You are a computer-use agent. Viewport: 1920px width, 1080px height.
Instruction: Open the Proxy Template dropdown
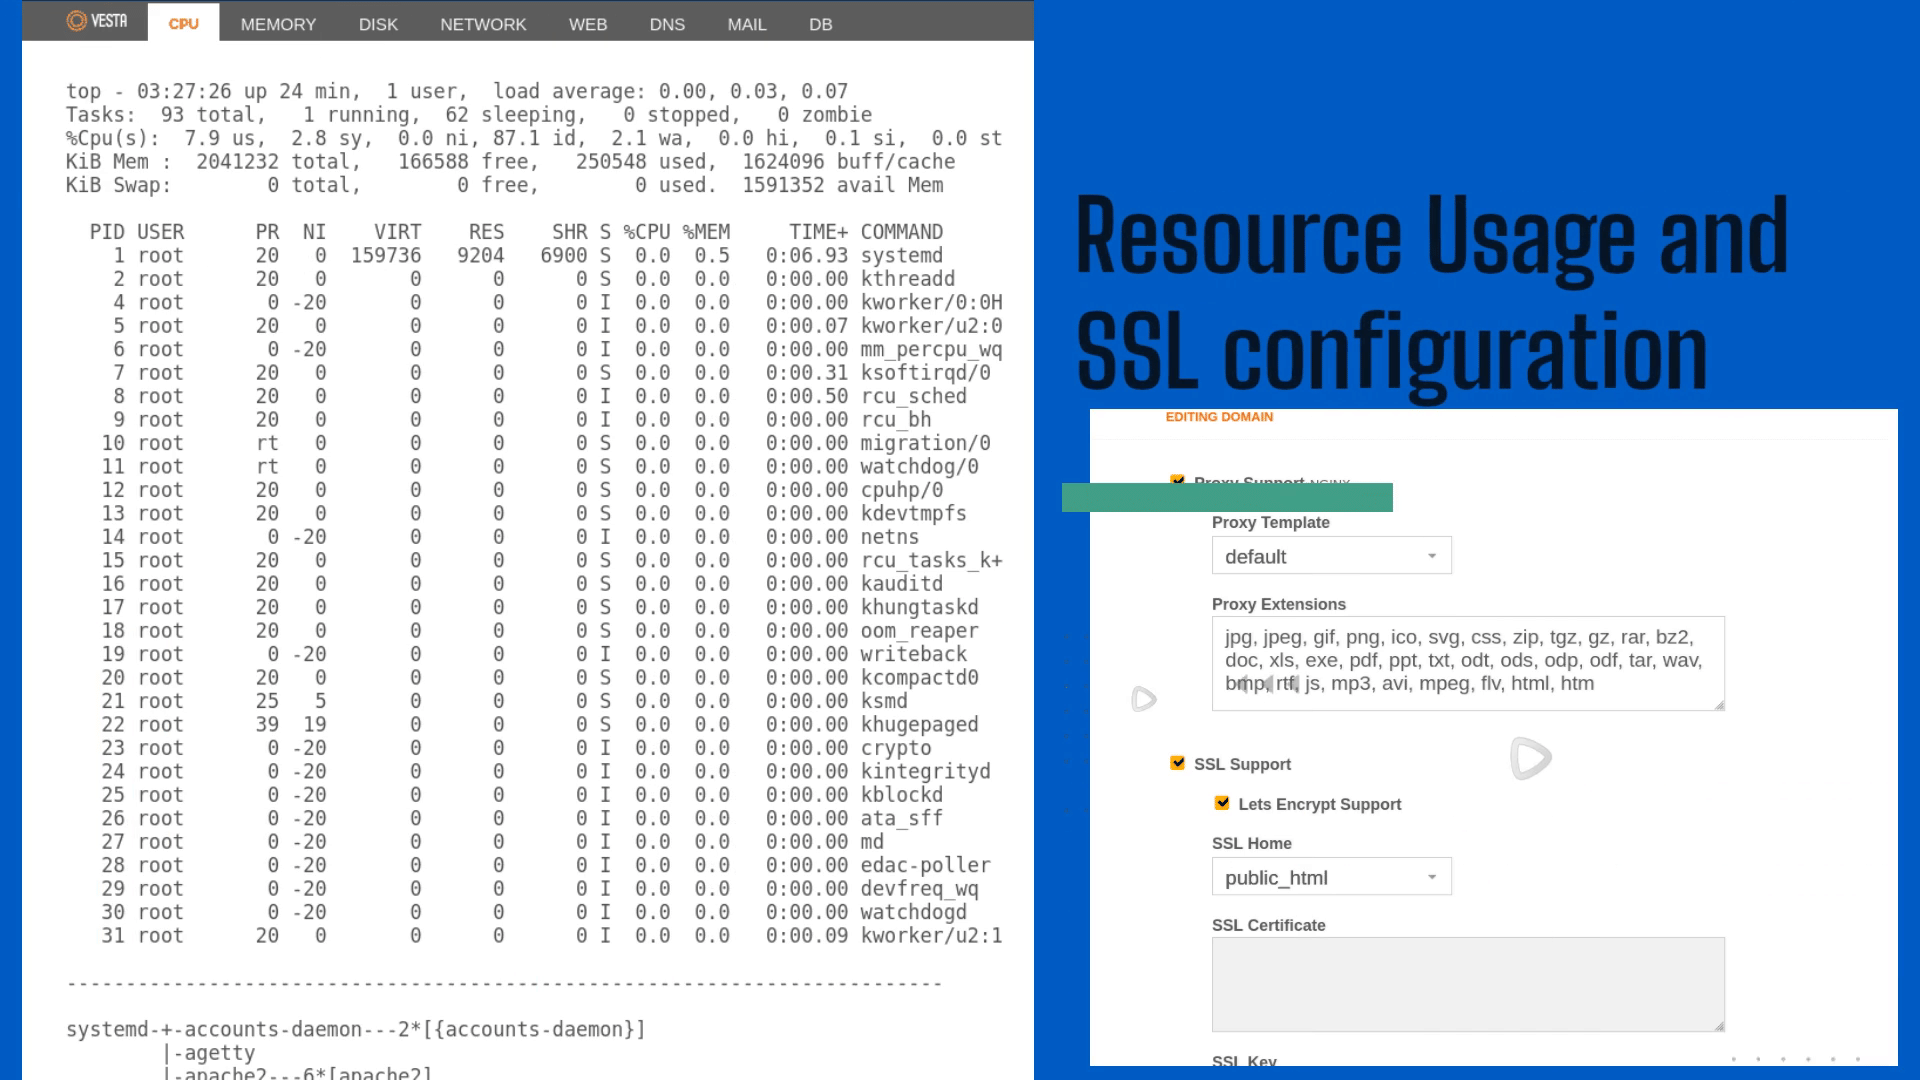click(1331, 556)
